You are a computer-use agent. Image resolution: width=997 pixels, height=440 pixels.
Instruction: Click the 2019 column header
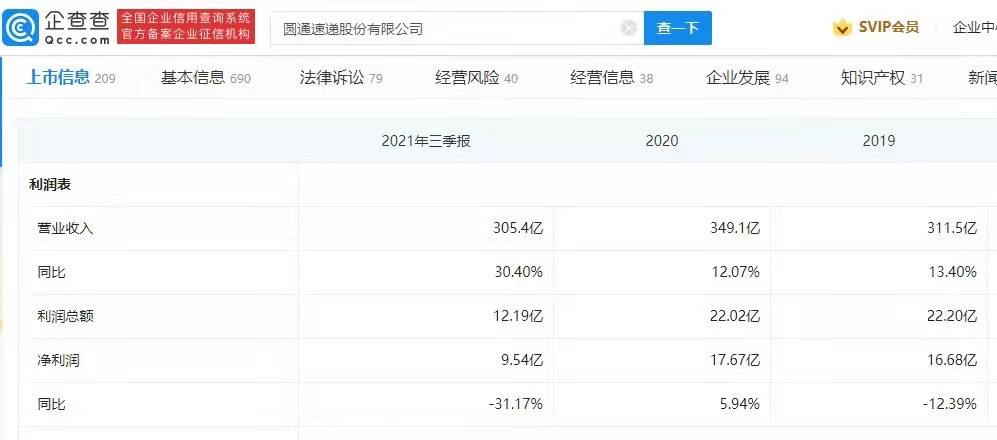click(879, 141)
